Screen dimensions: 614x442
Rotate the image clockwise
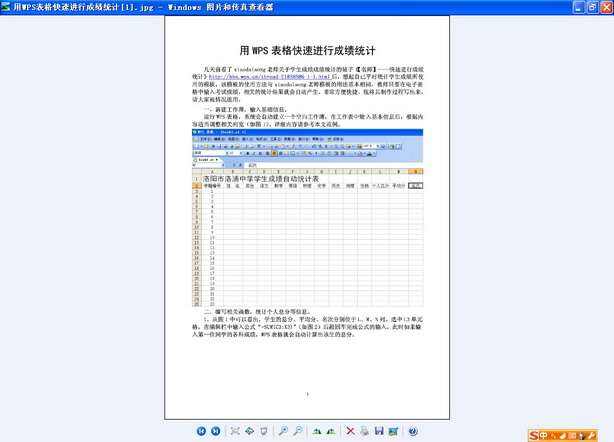coord(317,431)
